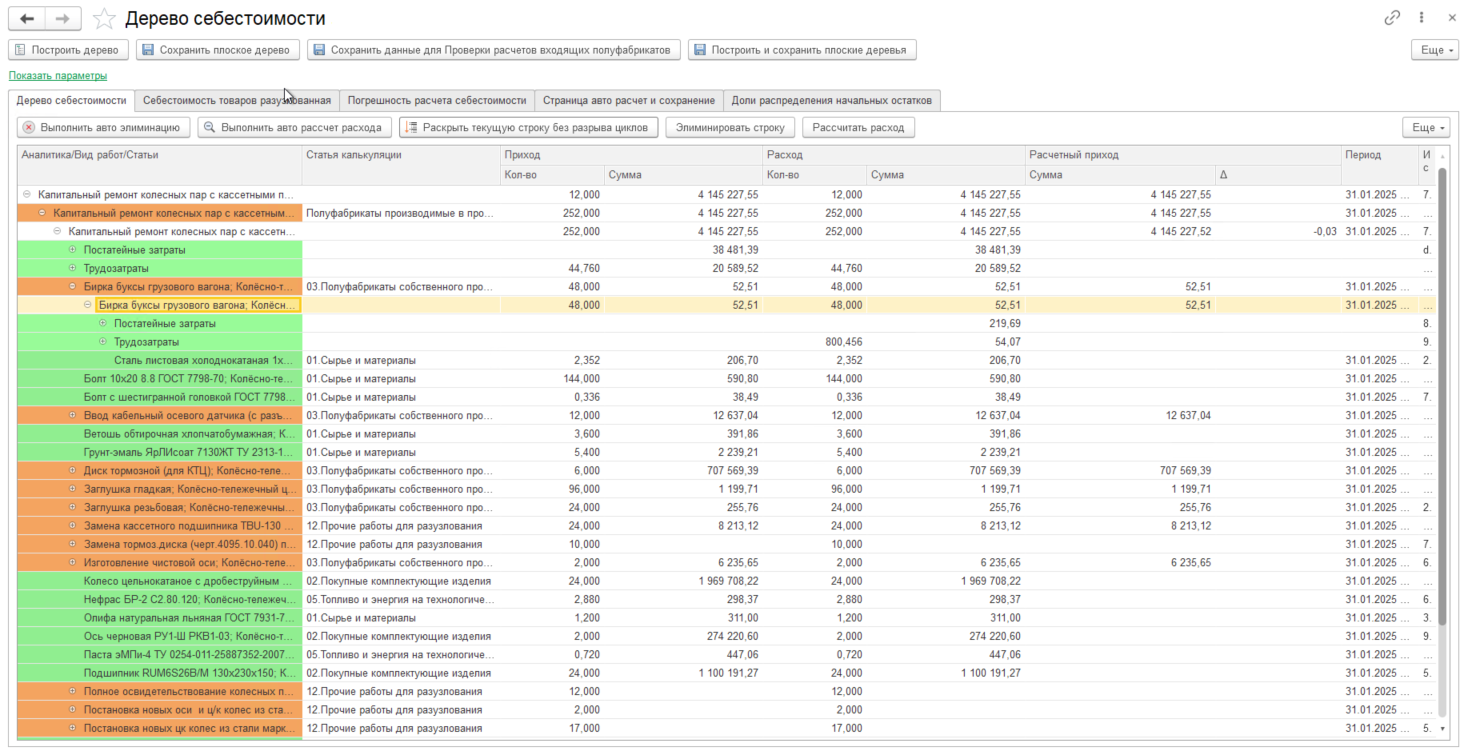
Task: Expand the Ввод кабельный осевого датчика row
Action: [x=72, y=415]
